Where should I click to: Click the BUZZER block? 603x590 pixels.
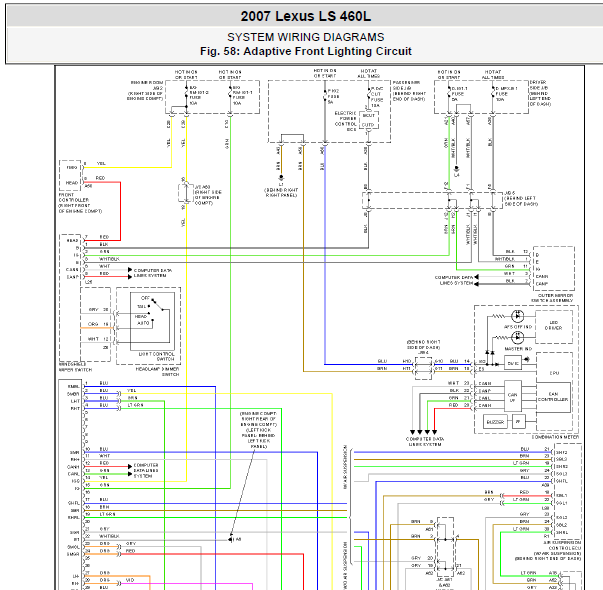[495, 422]
